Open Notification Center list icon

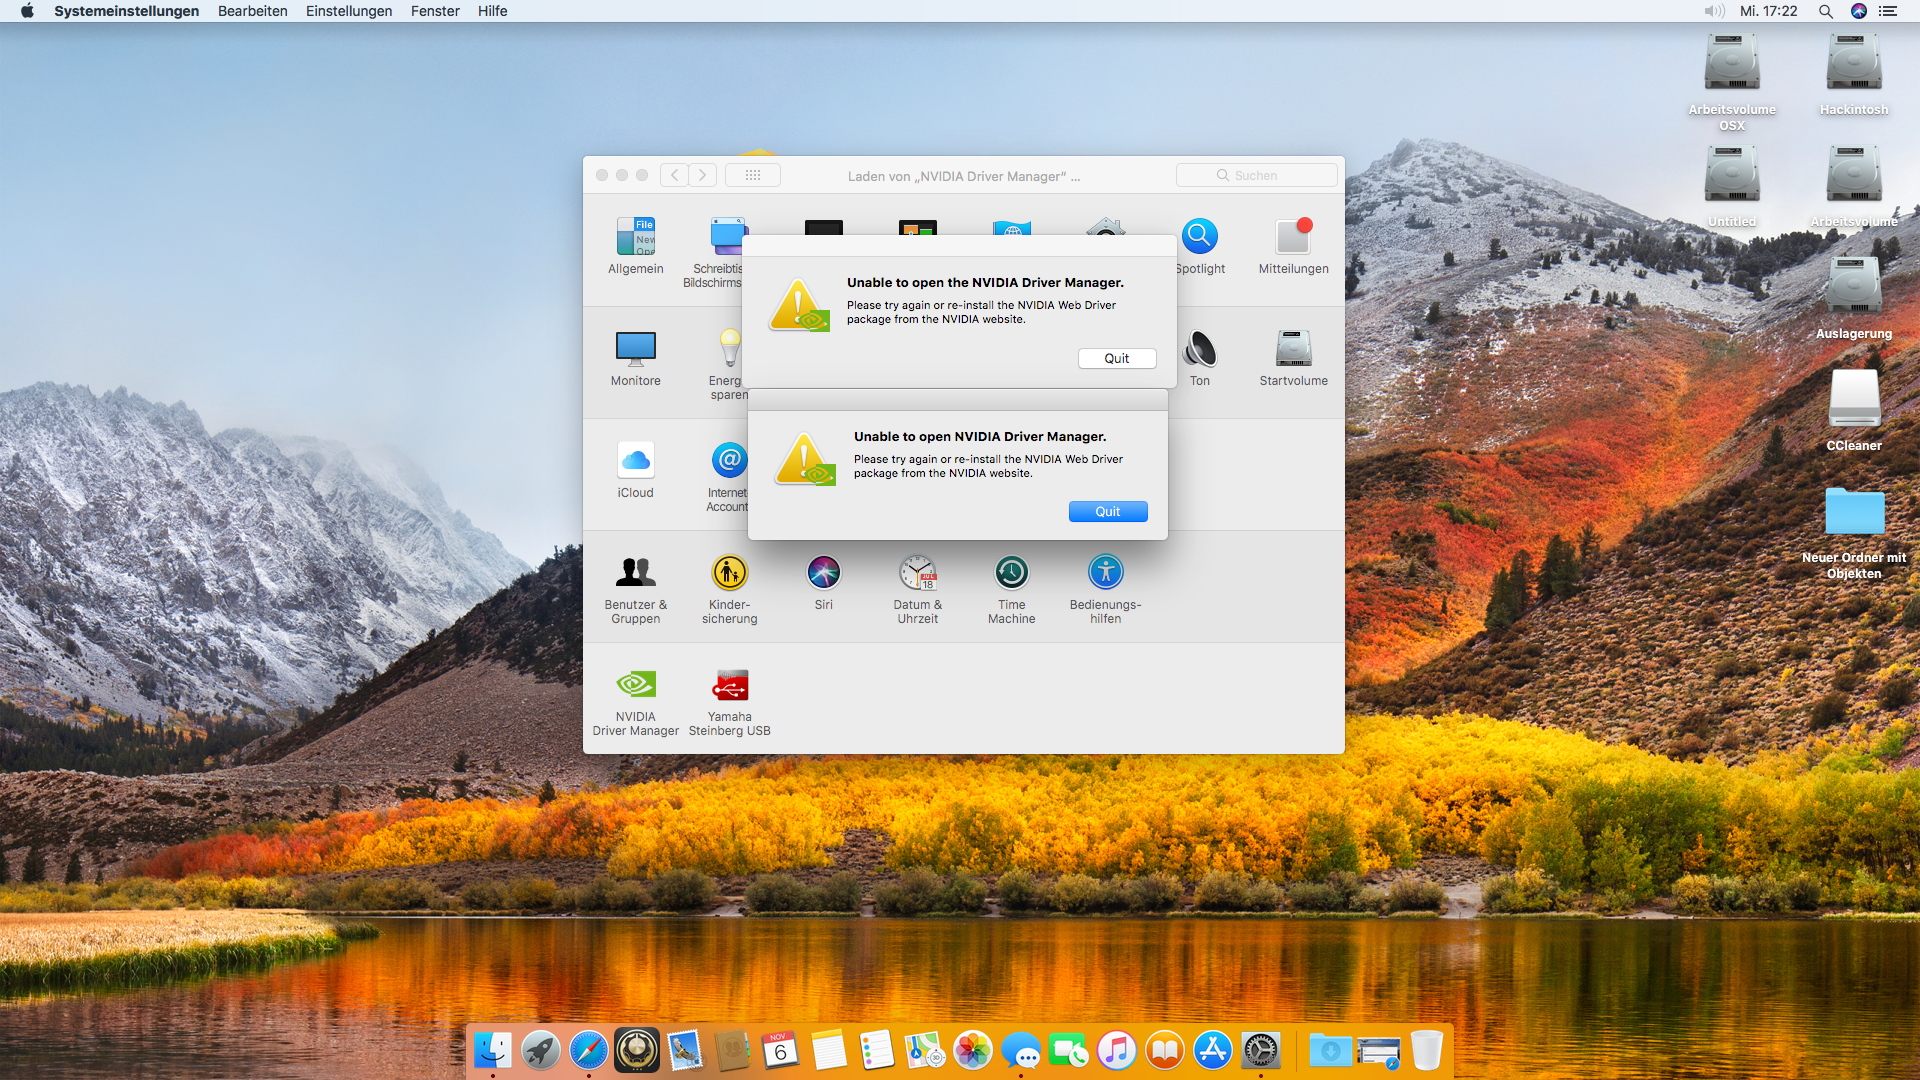pyautogui.click(x=1888, y=11)
